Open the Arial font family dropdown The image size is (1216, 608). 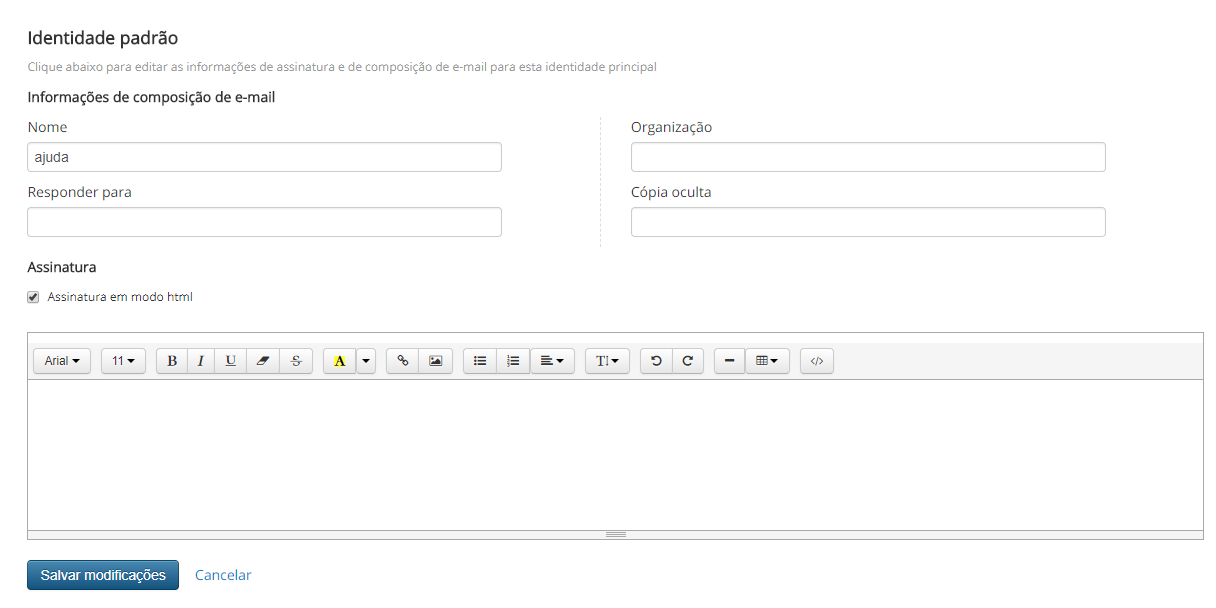(62, 361)
